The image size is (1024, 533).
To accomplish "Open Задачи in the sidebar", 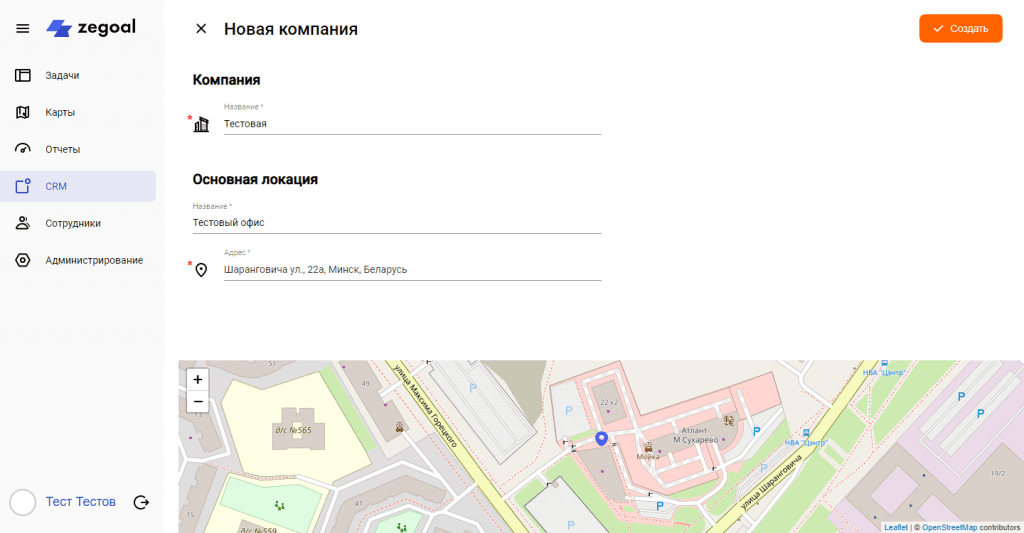I will (x=62, y=75).
